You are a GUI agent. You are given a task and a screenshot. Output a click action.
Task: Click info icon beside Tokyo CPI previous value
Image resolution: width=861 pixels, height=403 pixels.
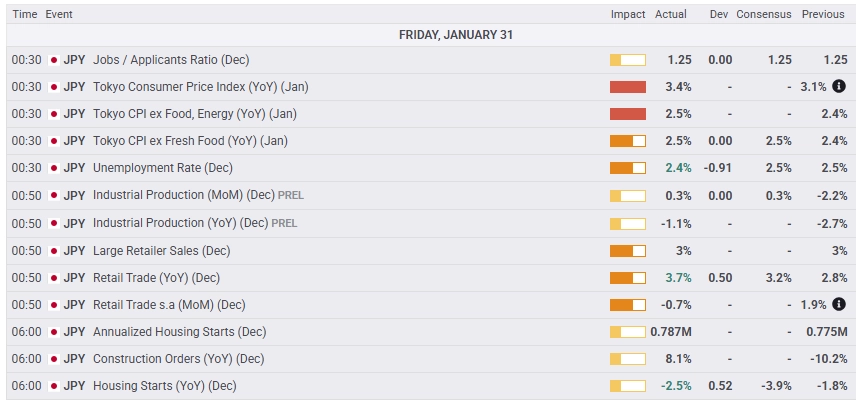[x=838, y=86]
